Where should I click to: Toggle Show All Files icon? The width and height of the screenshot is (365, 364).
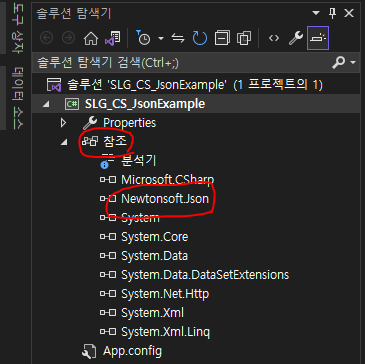(244, 38)
